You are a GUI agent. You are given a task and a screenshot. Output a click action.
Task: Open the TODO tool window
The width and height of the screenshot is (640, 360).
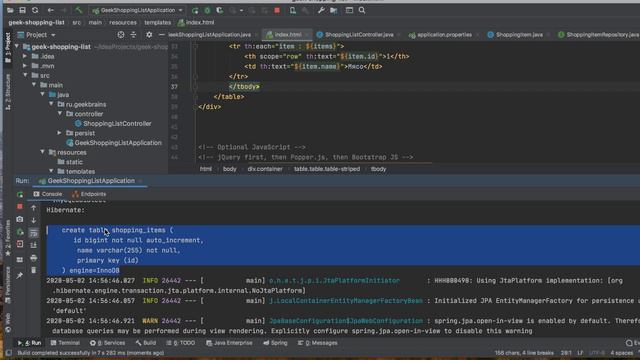point(181,343)
